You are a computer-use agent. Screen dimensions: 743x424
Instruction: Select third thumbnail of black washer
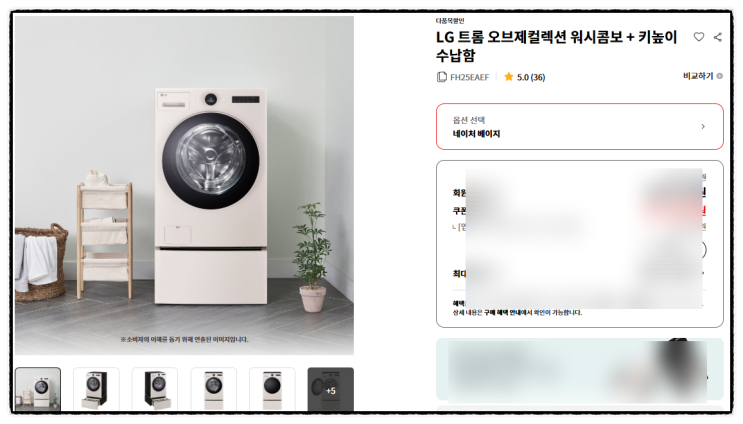155,388
